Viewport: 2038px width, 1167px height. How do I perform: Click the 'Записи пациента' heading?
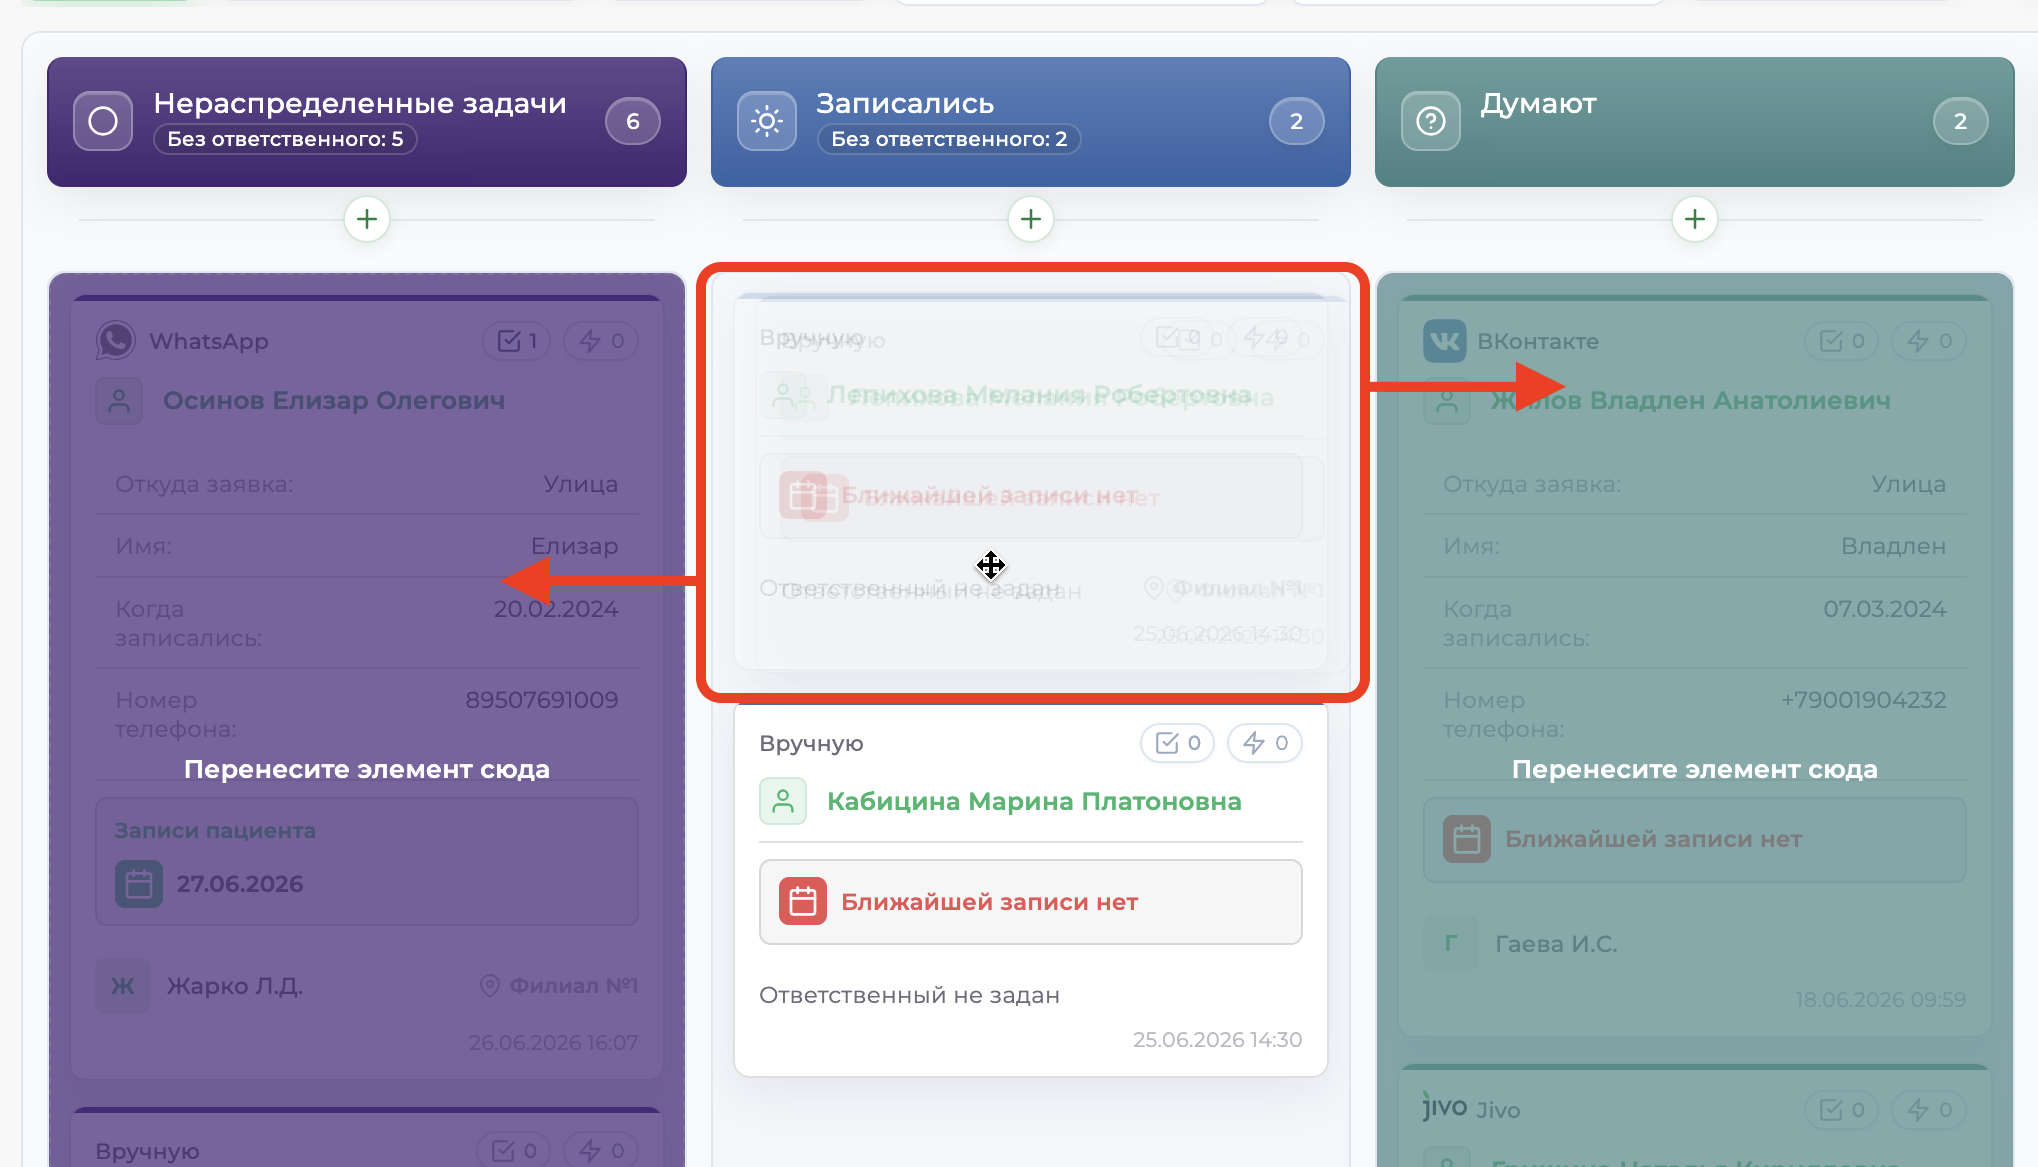coord(215,831)
